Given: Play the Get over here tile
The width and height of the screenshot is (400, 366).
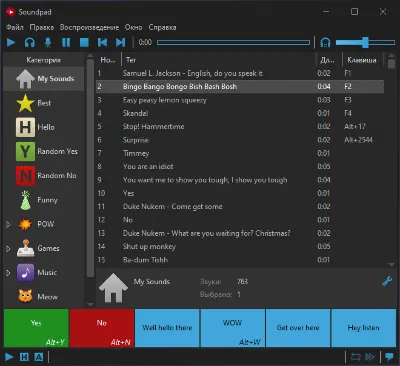Looking at the screenshot, I should (x=298, y=328).
